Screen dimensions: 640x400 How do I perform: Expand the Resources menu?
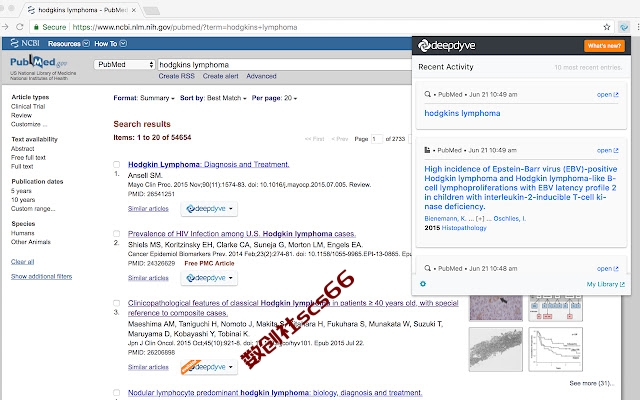(x=69, y=43)
